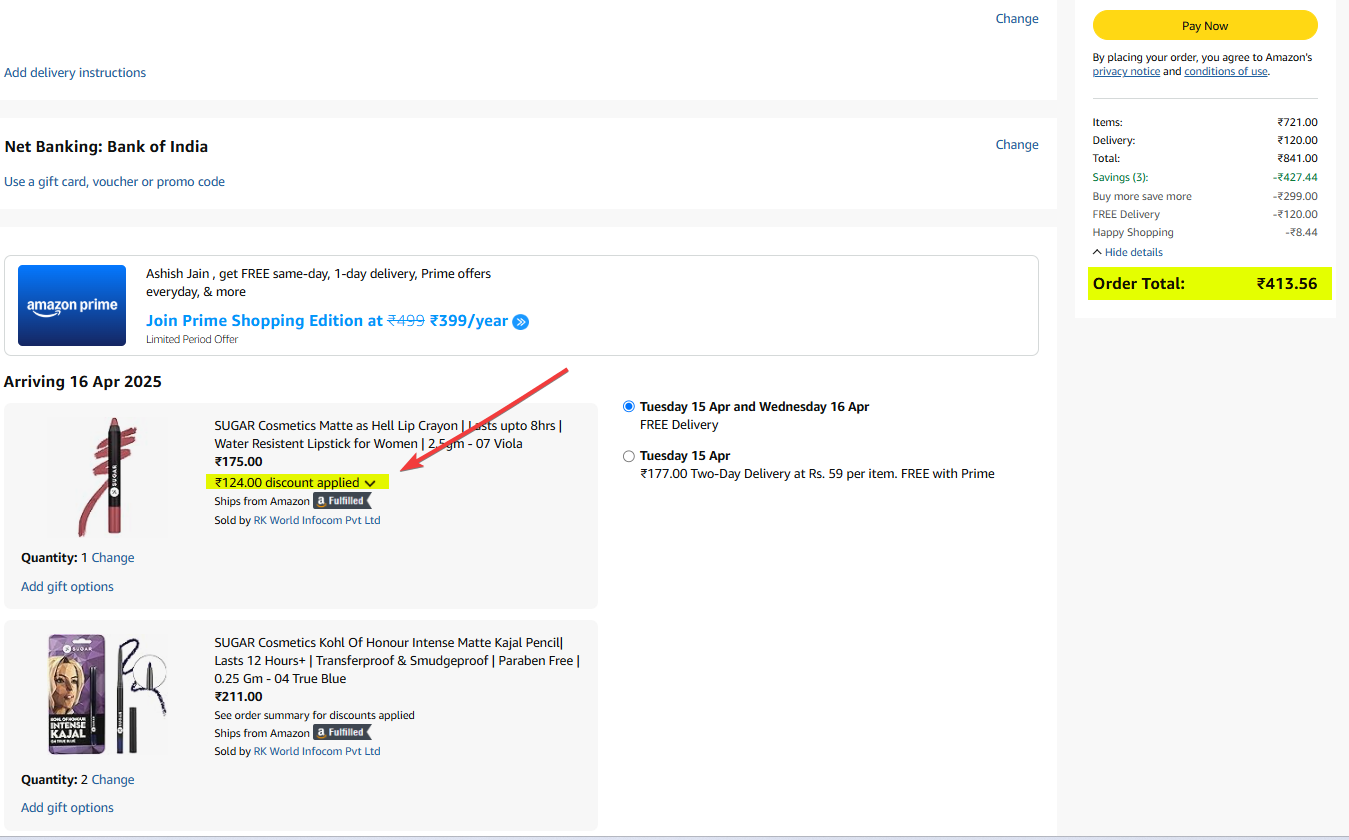
Task: Click the Kajal pencil product thumbnail
Action: 105,695
